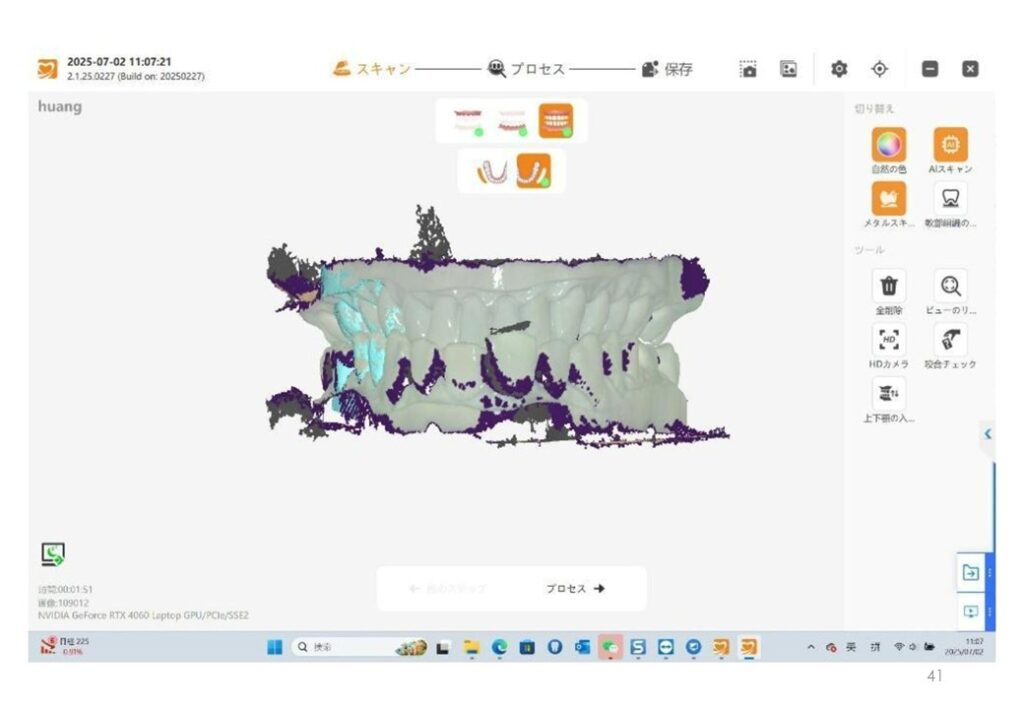Switch to the 保存 step
This screenshot has width=1024, height=709.
pos(667,69)
